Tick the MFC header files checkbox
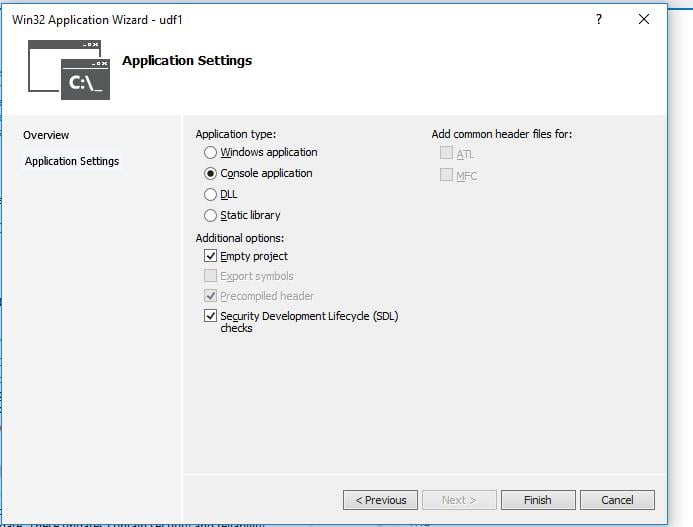This screenshot has width=693, height=527. pos(446,175)
